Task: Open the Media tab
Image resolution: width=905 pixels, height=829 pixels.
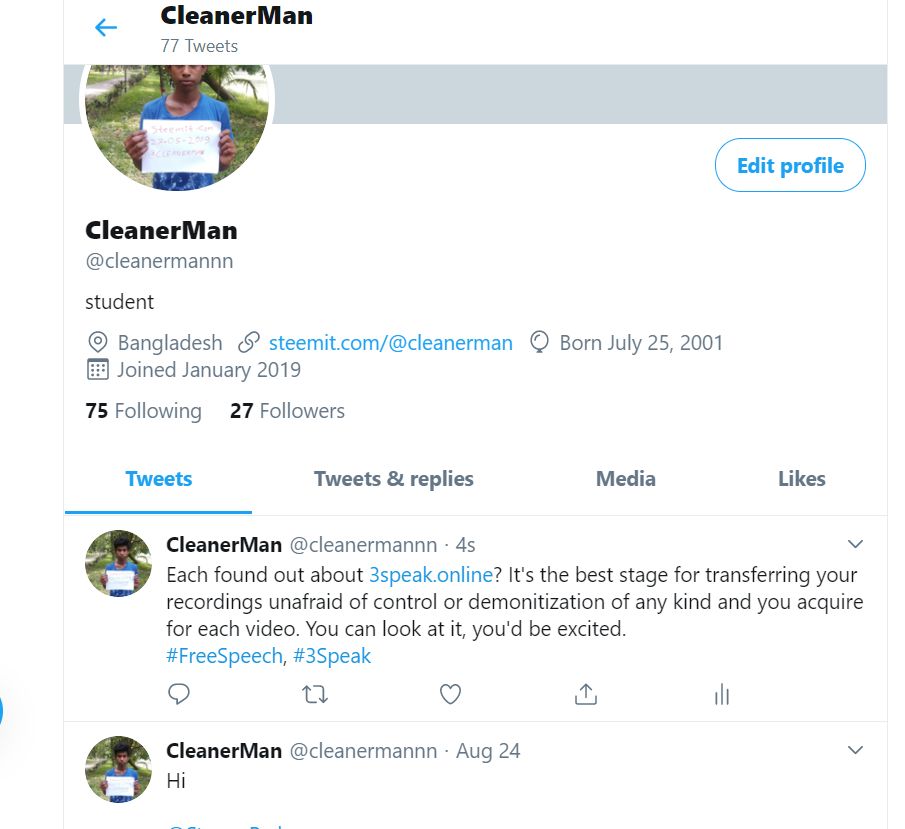Action: coord(626,479)
